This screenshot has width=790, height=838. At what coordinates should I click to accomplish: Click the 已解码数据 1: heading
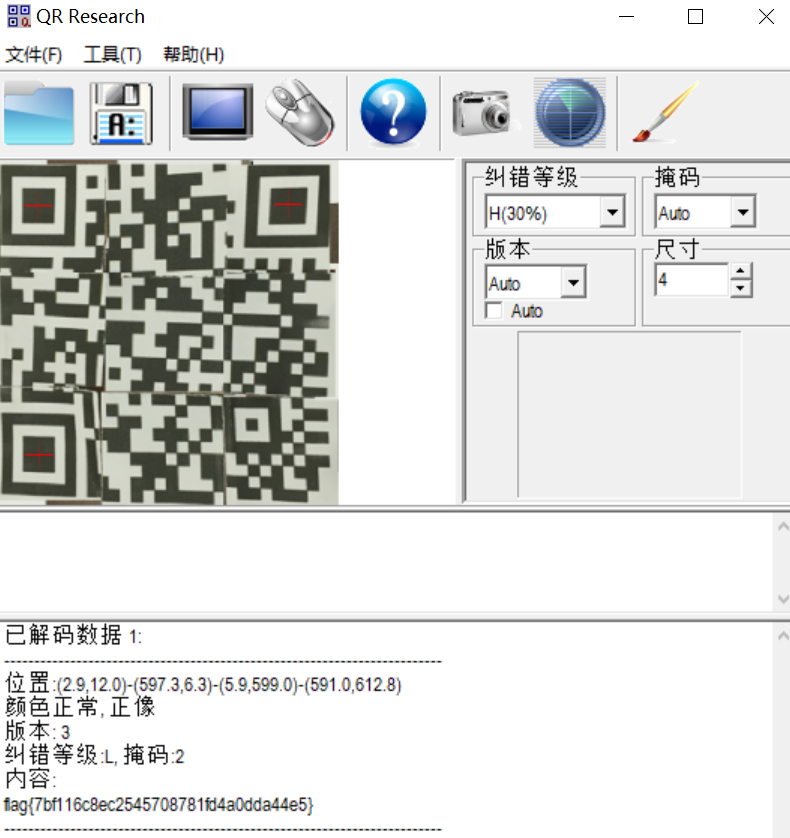73,635
